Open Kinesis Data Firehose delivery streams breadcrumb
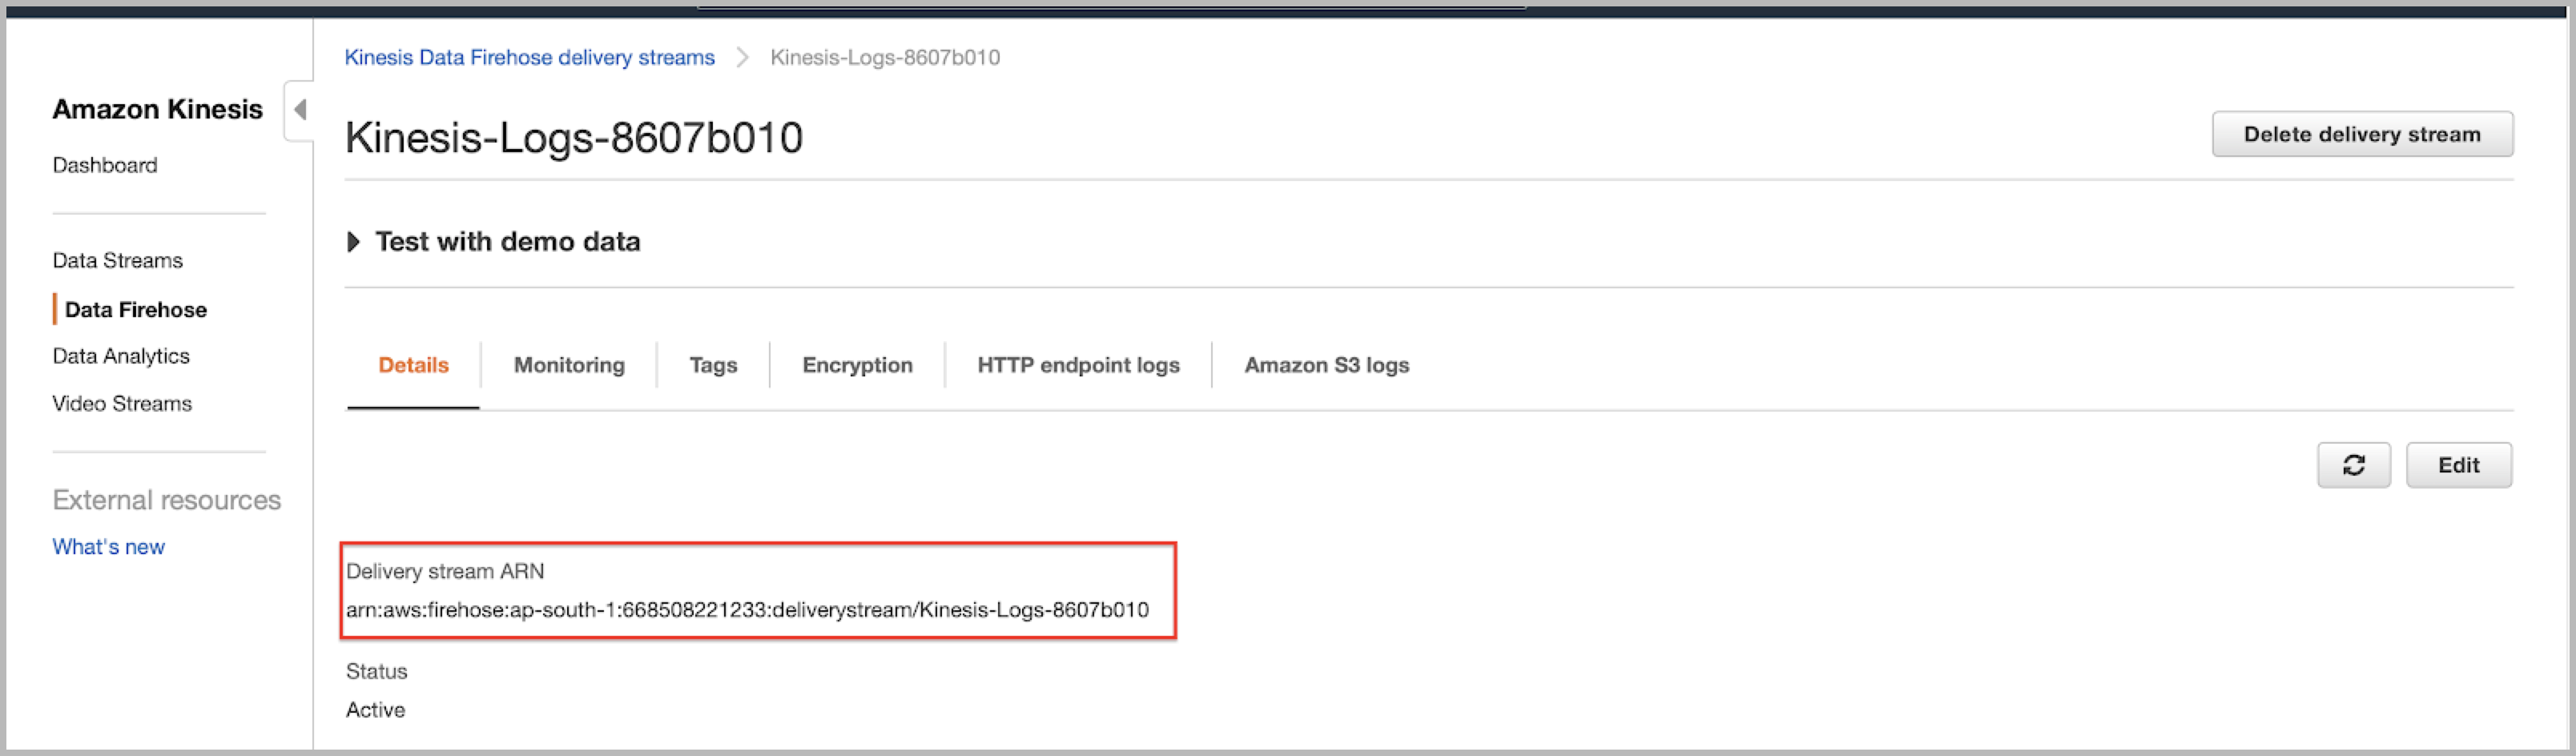 click(529, 58)
